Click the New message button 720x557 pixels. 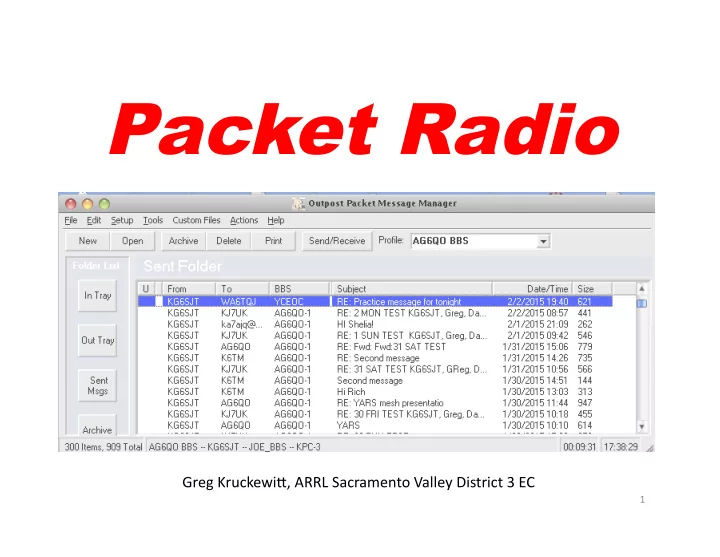point(88,241)
